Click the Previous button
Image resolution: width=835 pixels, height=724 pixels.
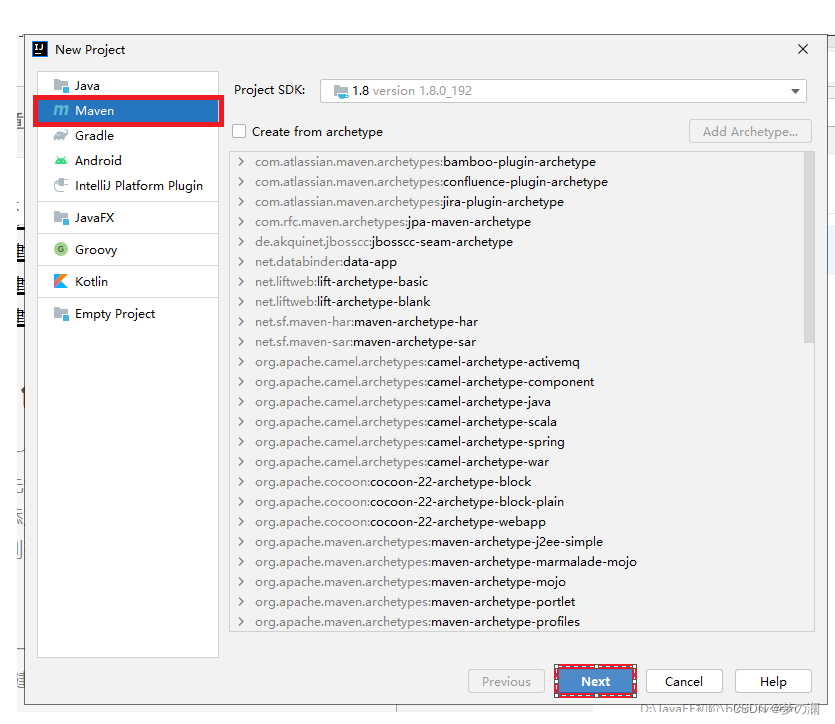pyautogui.click(x=506, y=681)
